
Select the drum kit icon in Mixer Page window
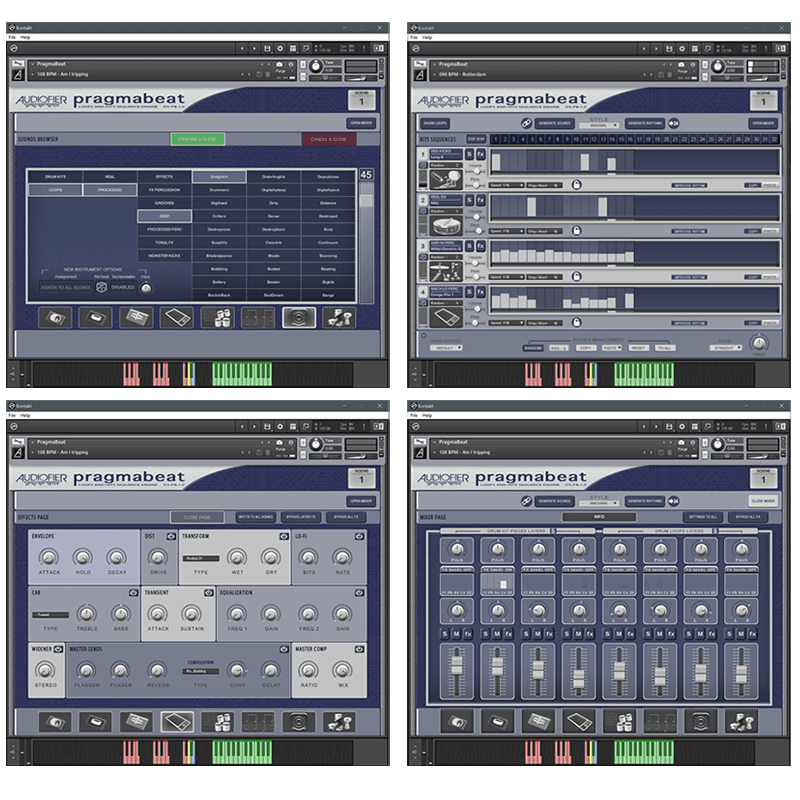click(620, 722)
